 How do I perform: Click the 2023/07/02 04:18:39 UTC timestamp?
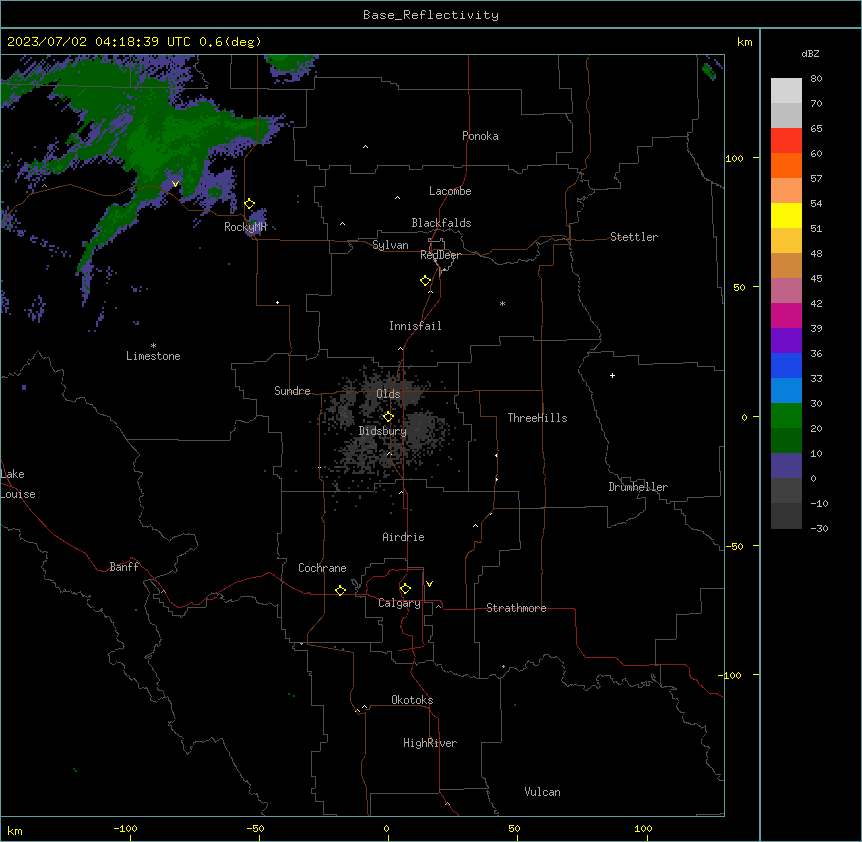[99, 42]
